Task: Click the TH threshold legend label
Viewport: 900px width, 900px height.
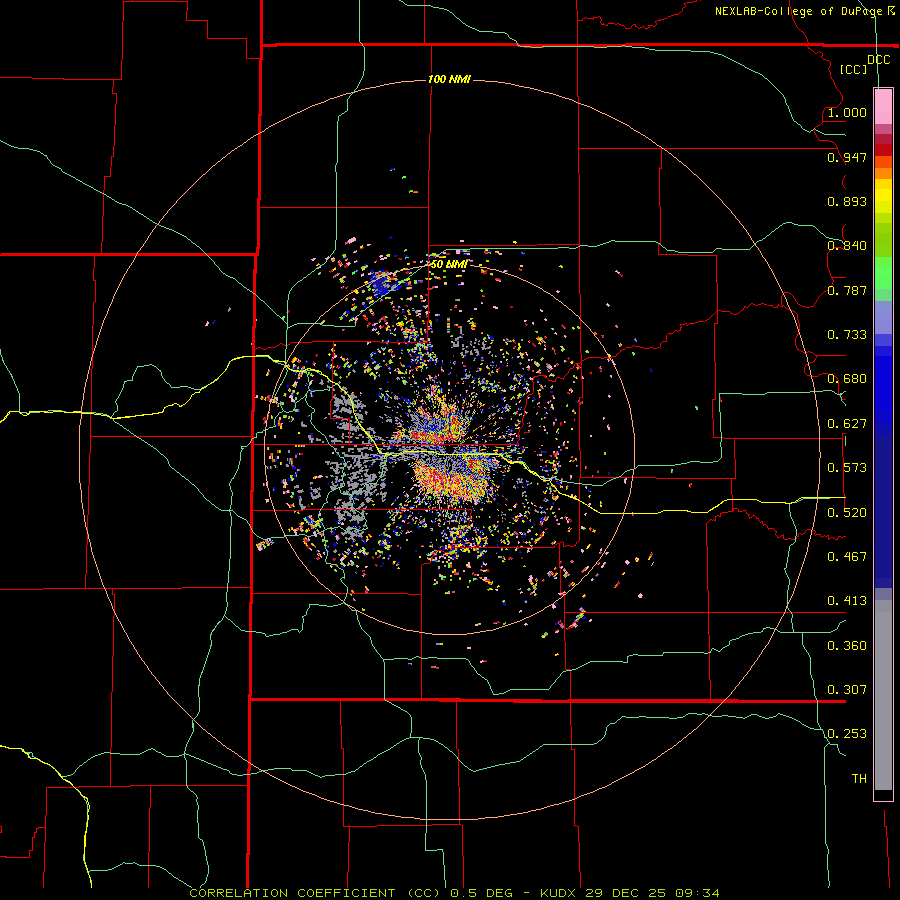Action: coord(859,778)
